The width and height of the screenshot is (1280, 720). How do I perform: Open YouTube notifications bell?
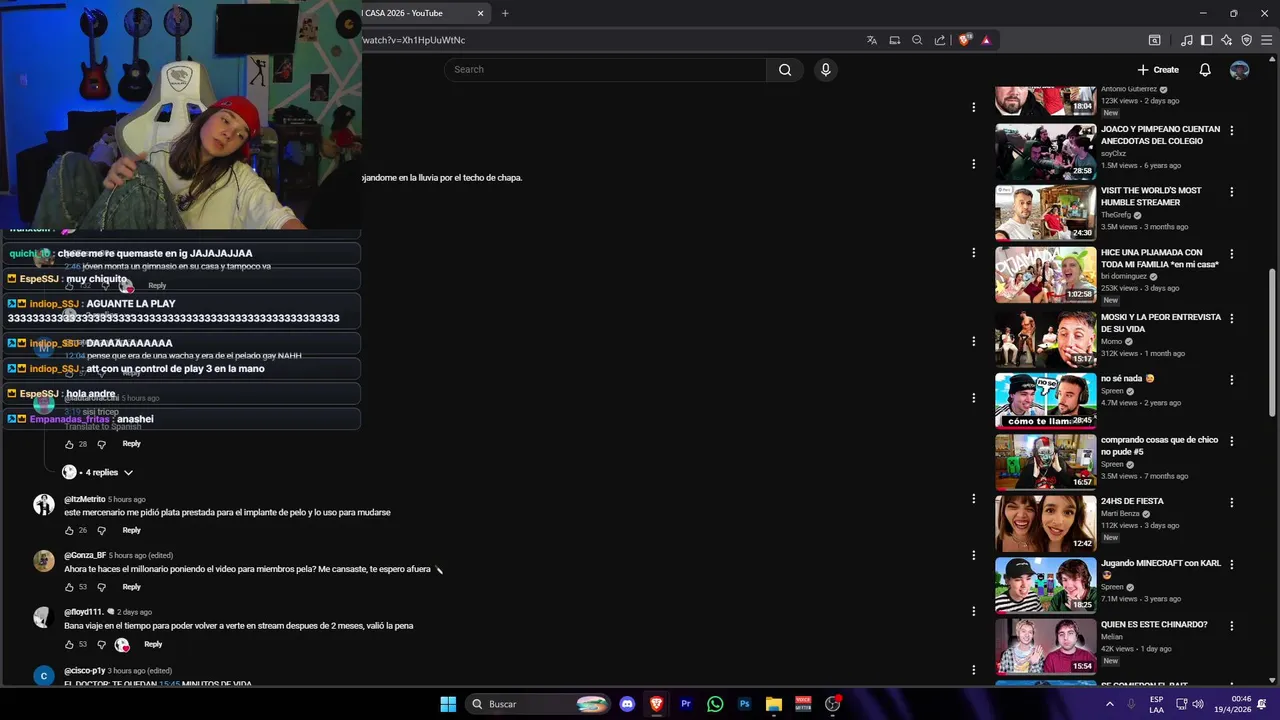(x=1205, y=70)
